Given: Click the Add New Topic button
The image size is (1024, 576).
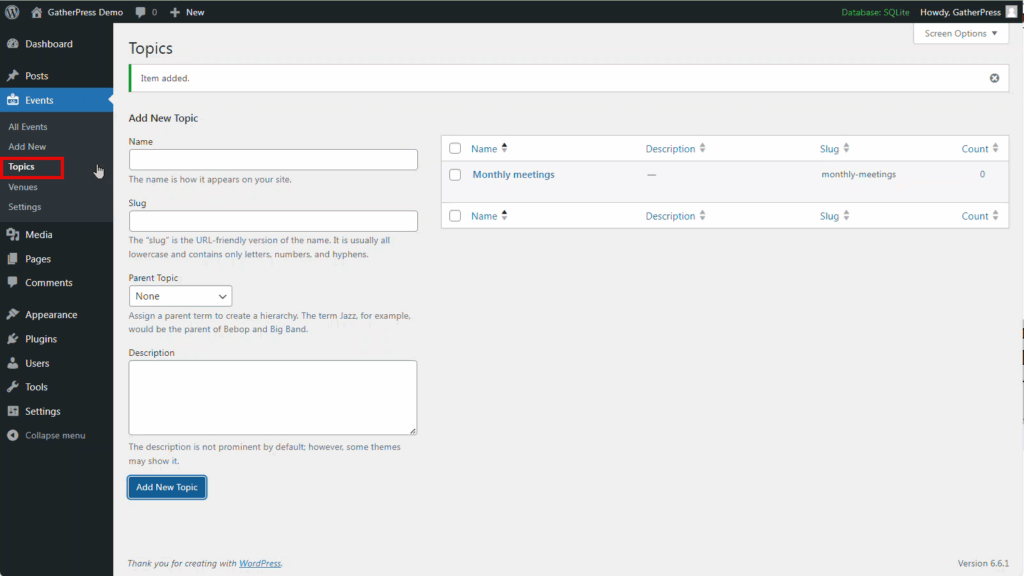Looking at the screenshot, I should pos(167,487).
